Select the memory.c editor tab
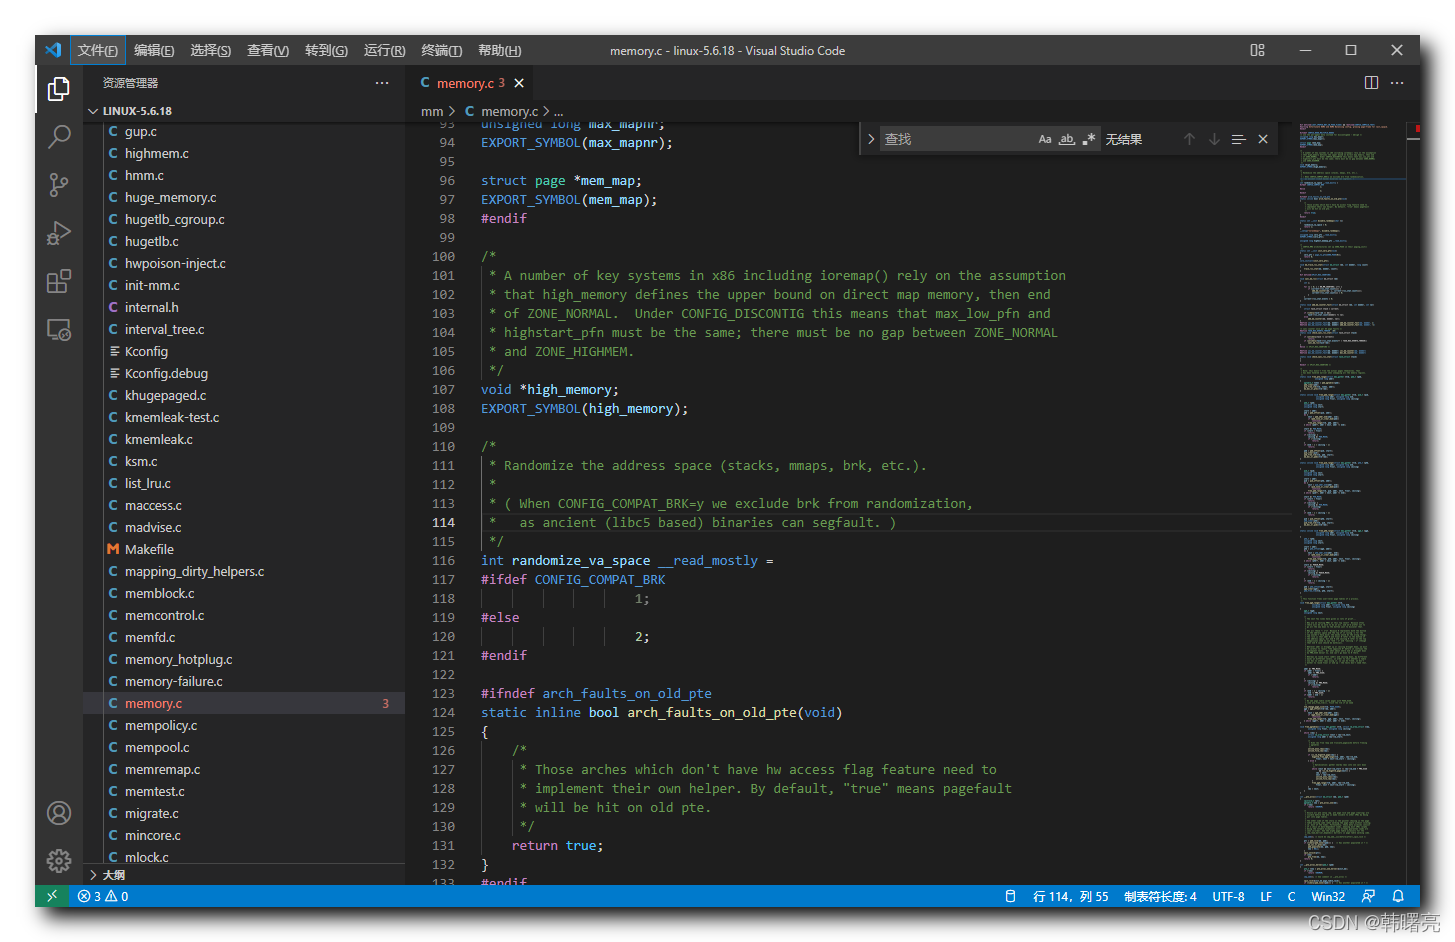The width and height of the screenshot is (1455, 942). click(x=470, y=83)
